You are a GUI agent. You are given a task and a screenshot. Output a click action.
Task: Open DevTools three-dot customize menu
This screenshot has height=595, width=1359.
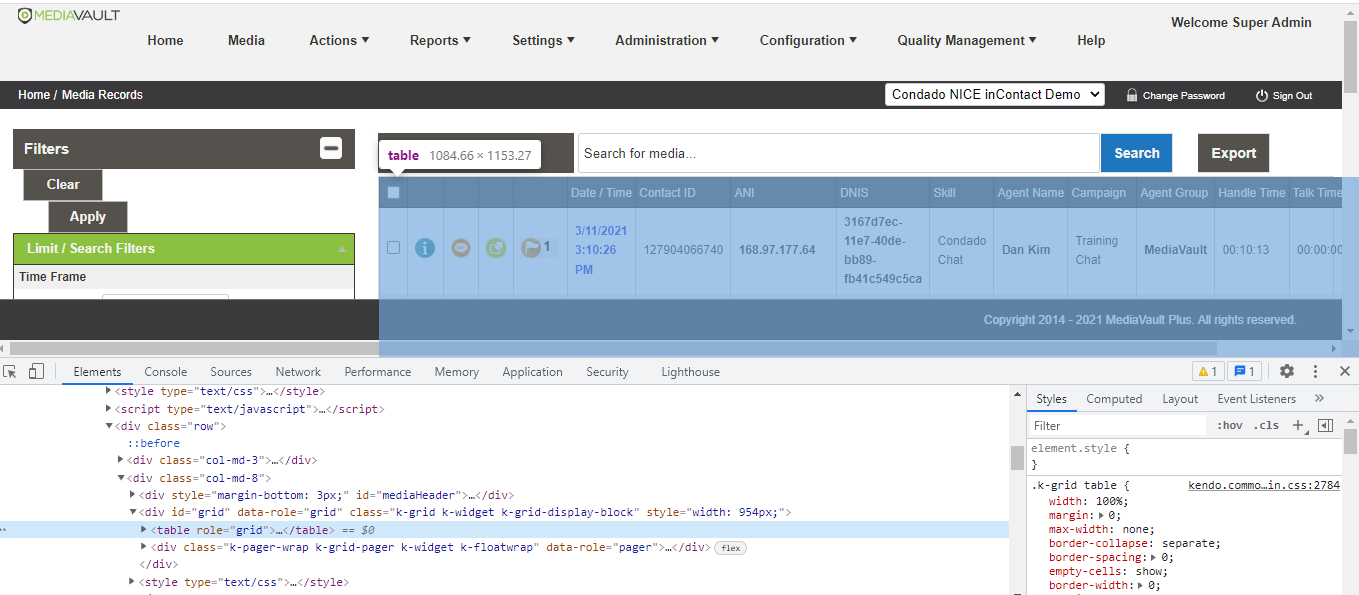[x=1316, y=371]
